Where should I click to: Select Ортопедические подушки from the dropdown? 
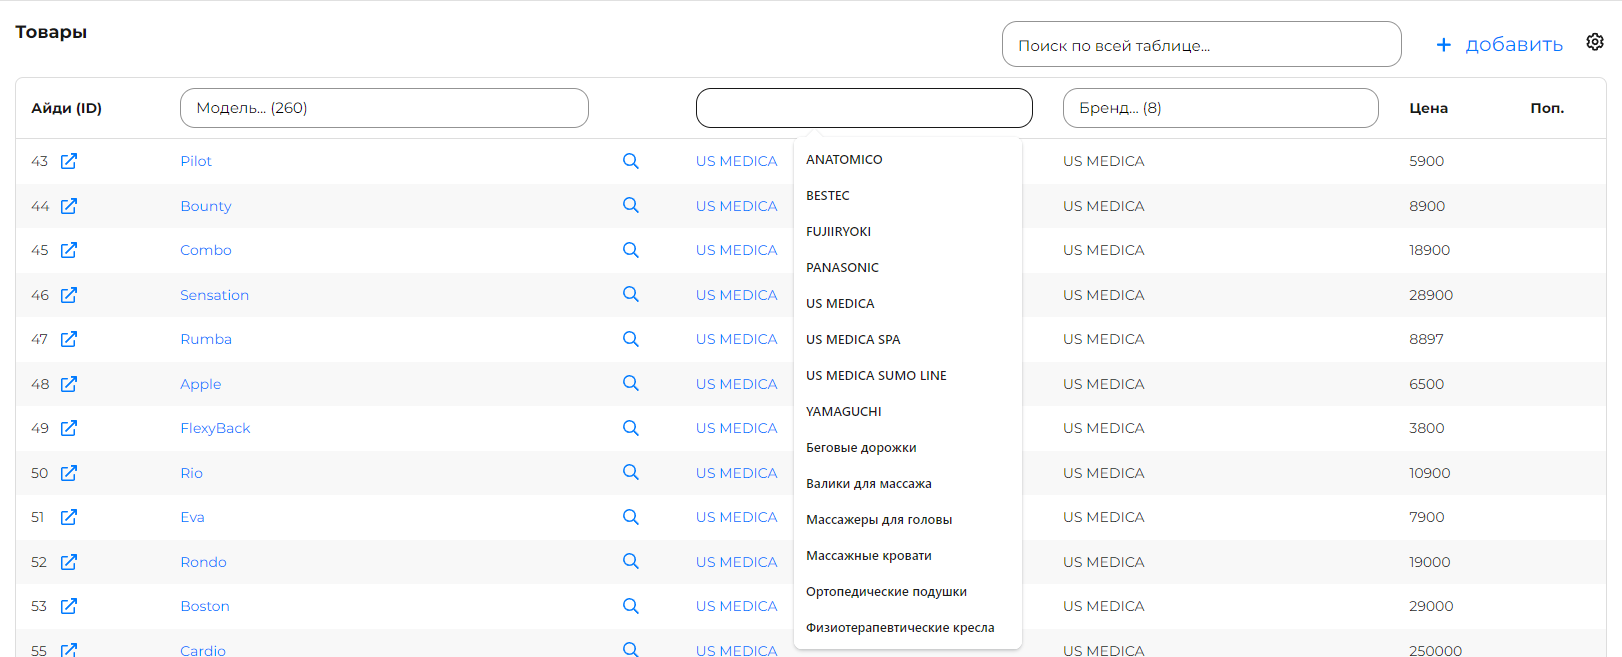pos(908,592)
